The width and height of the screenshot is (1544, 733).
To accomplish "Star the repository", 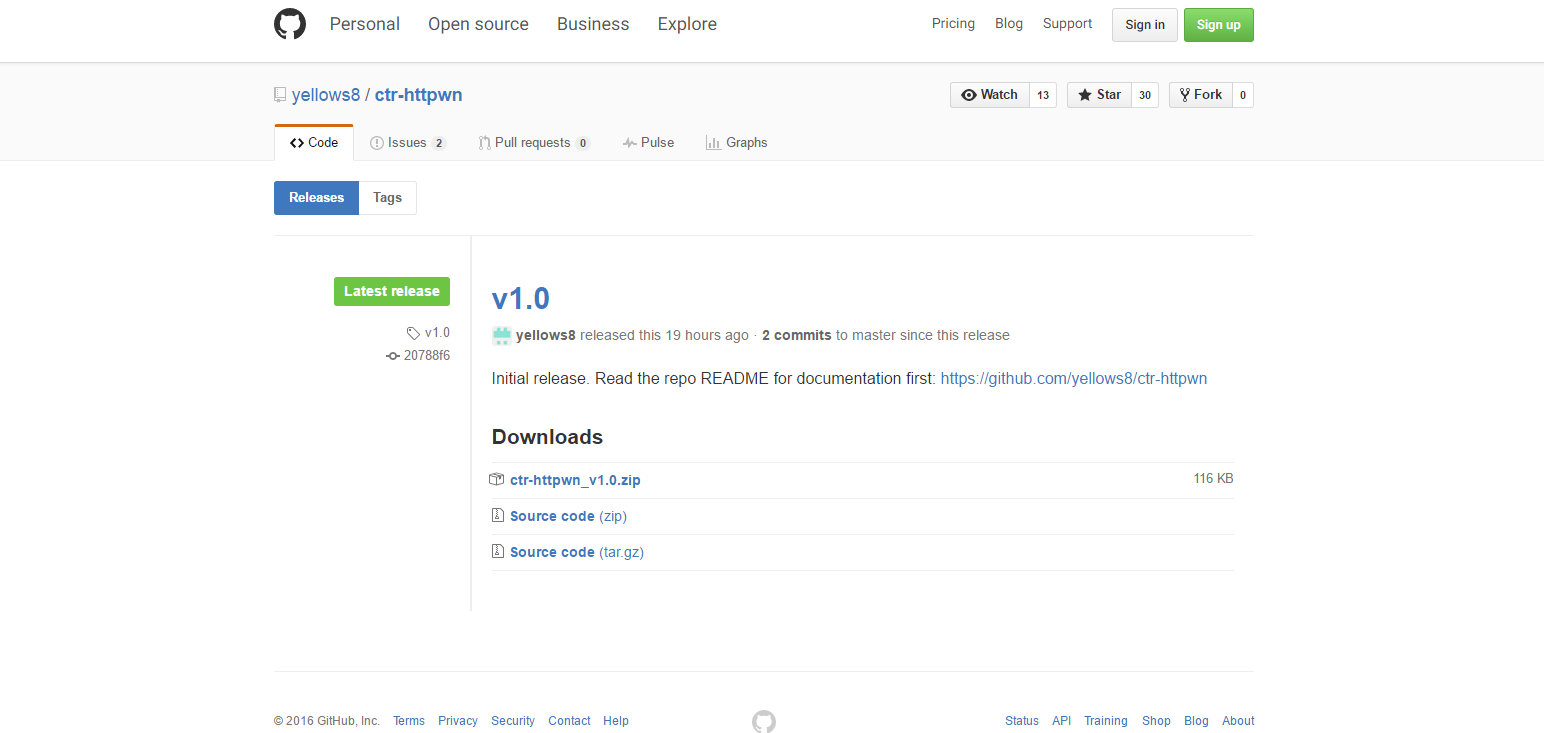I will click(x=1099, y=95).
